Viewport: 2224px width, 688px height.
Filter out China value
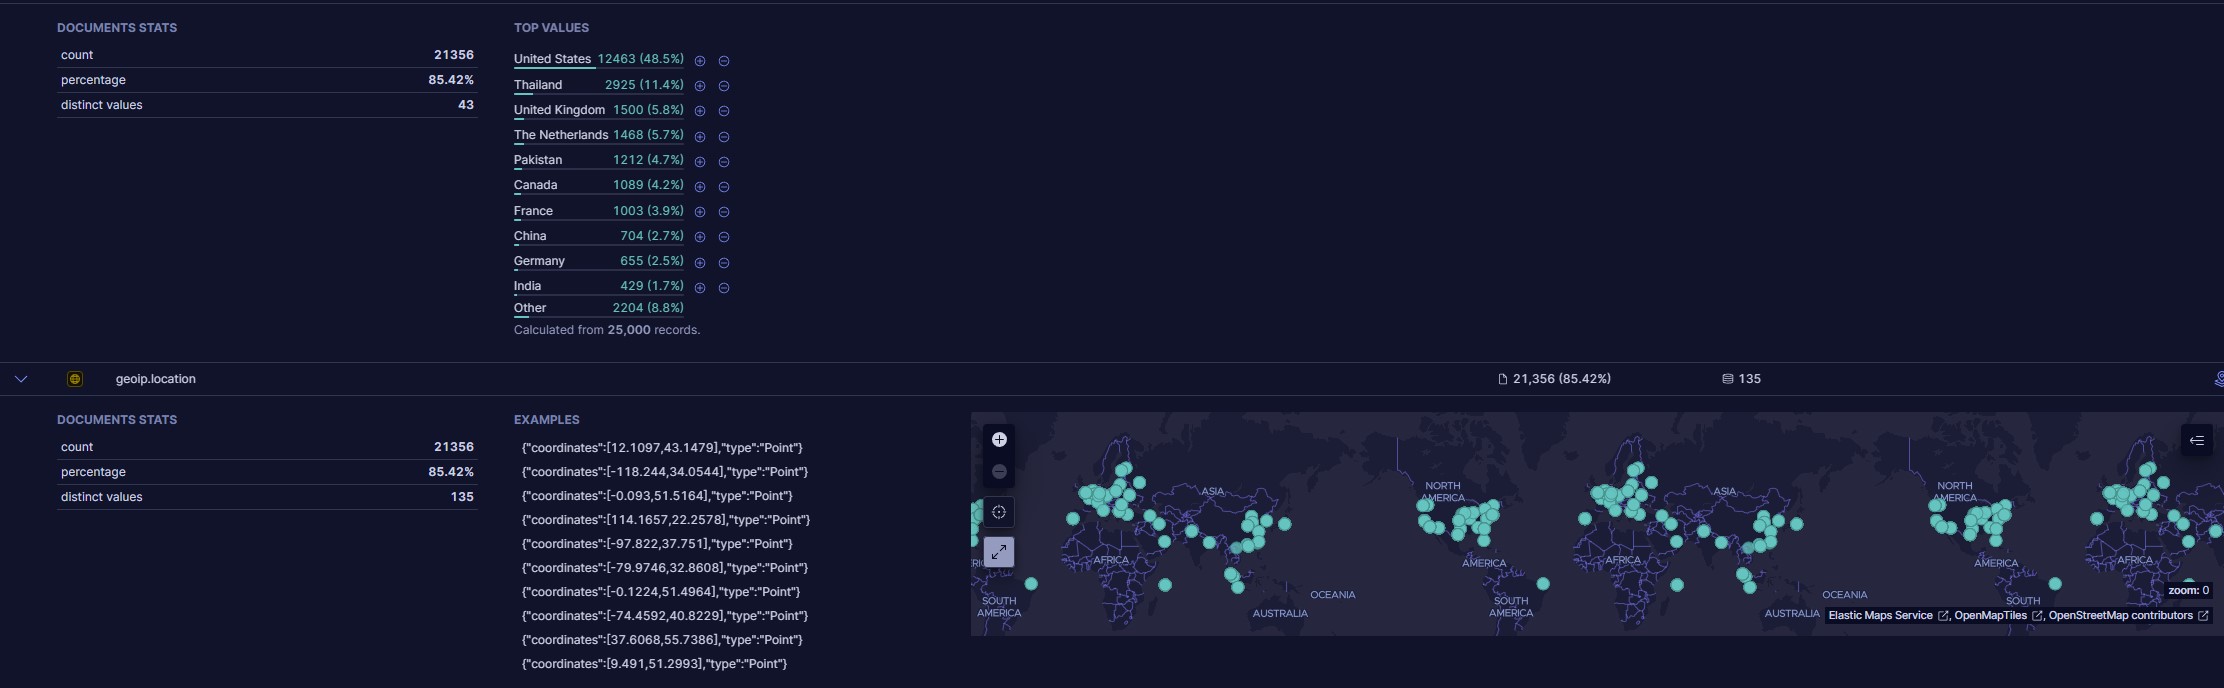point(724,237)
